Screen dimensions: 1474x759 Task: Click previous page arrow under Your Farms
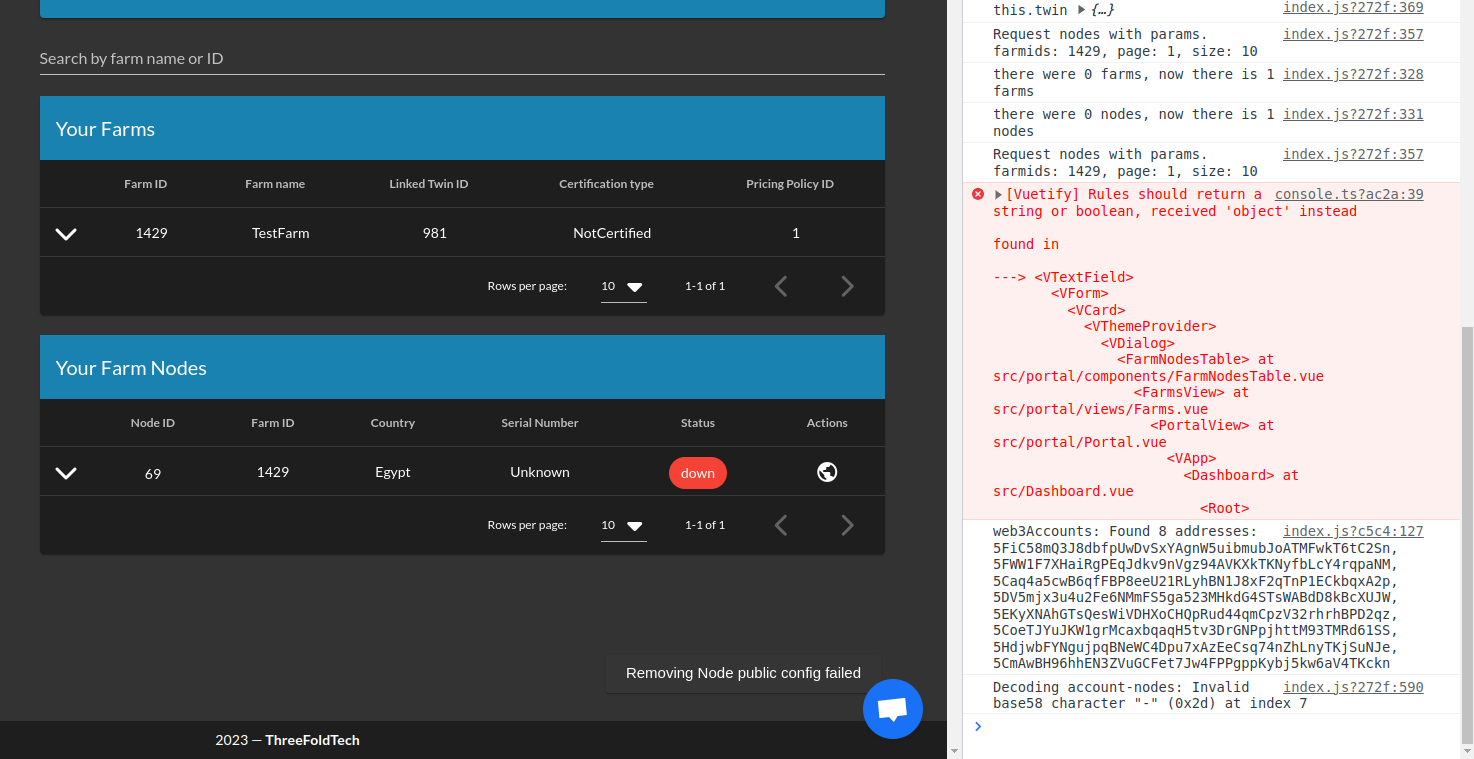coord(781,286)
